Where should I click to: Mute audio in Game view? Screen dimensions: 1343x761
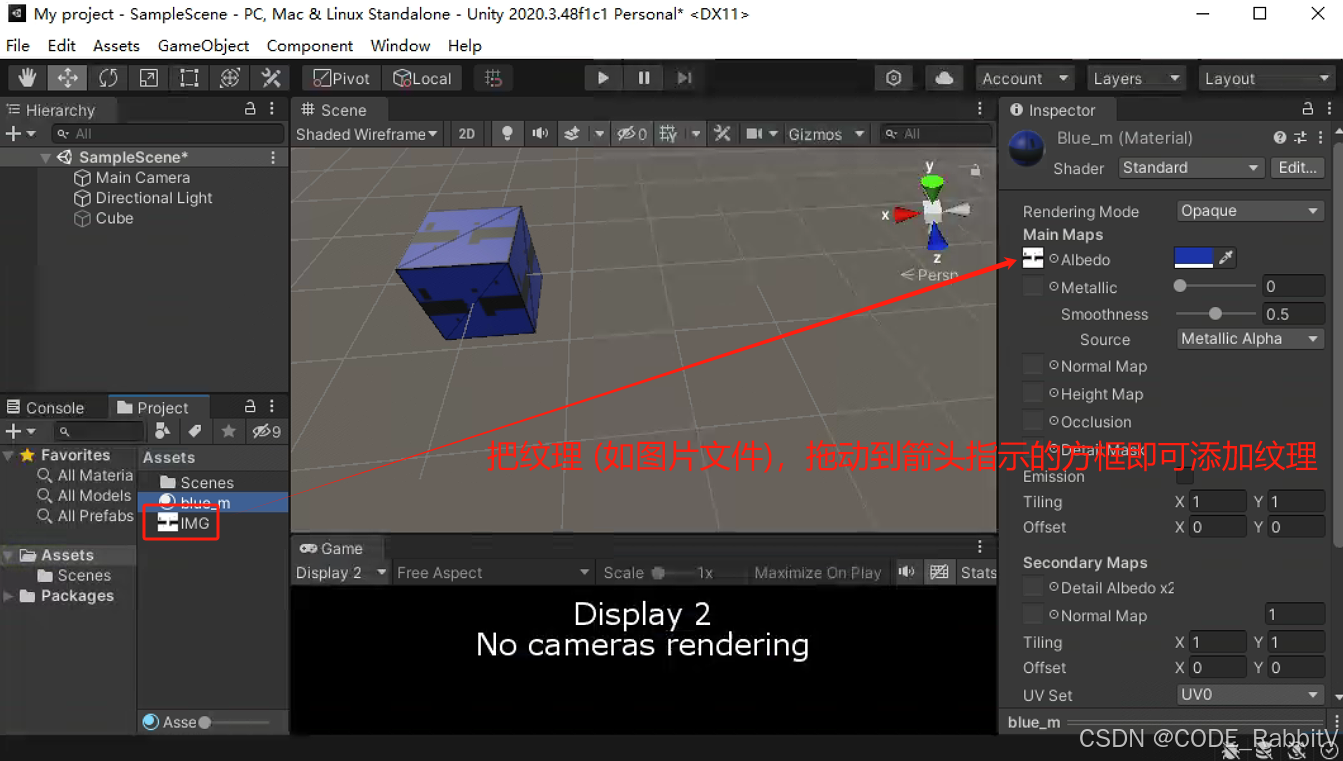tap(906, 572)
